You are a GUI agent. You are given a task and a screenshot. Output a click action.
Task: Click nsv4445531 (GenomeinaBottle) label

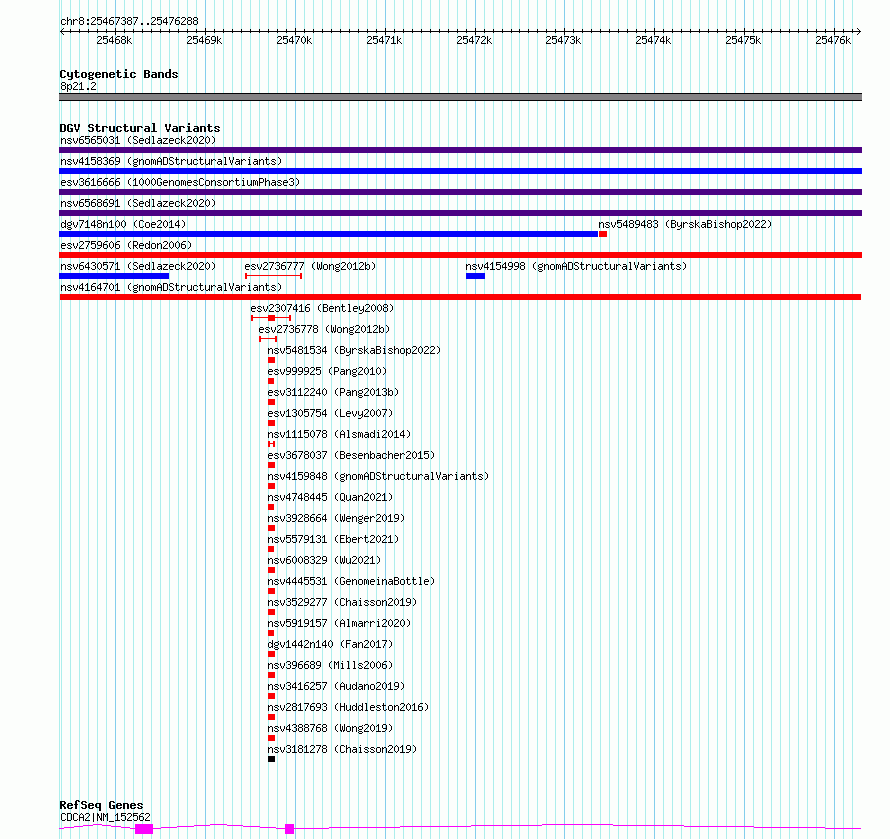pyautogui.click(x=351, y=581)
